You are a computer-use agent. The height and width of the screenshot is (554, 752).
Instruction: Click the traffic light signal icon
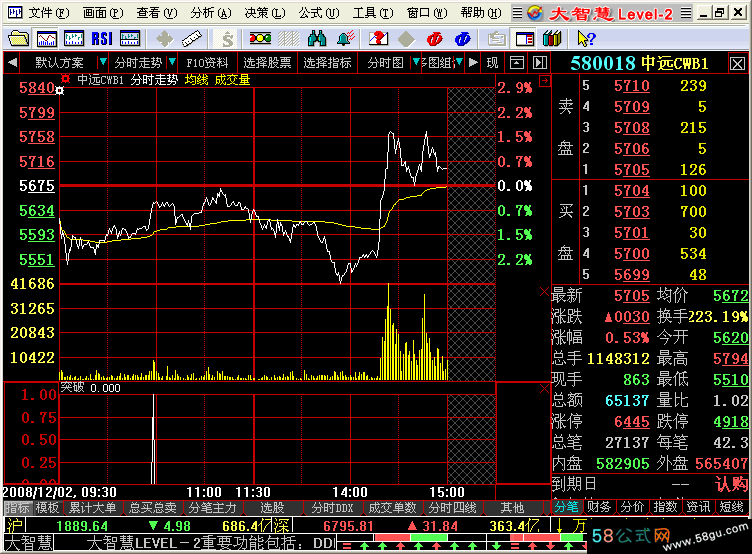pos(260,38)
